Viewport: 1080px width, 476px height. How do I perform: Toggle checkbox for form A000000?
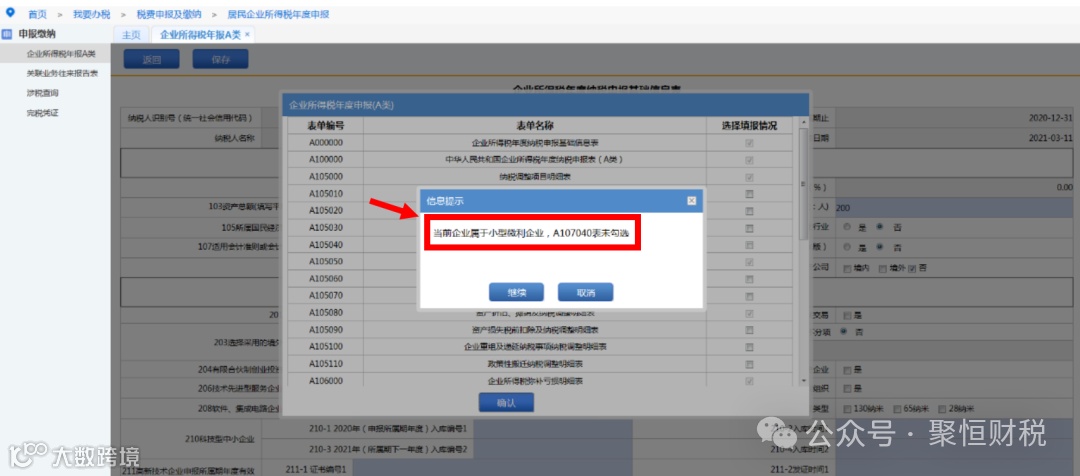pos(749,143)
